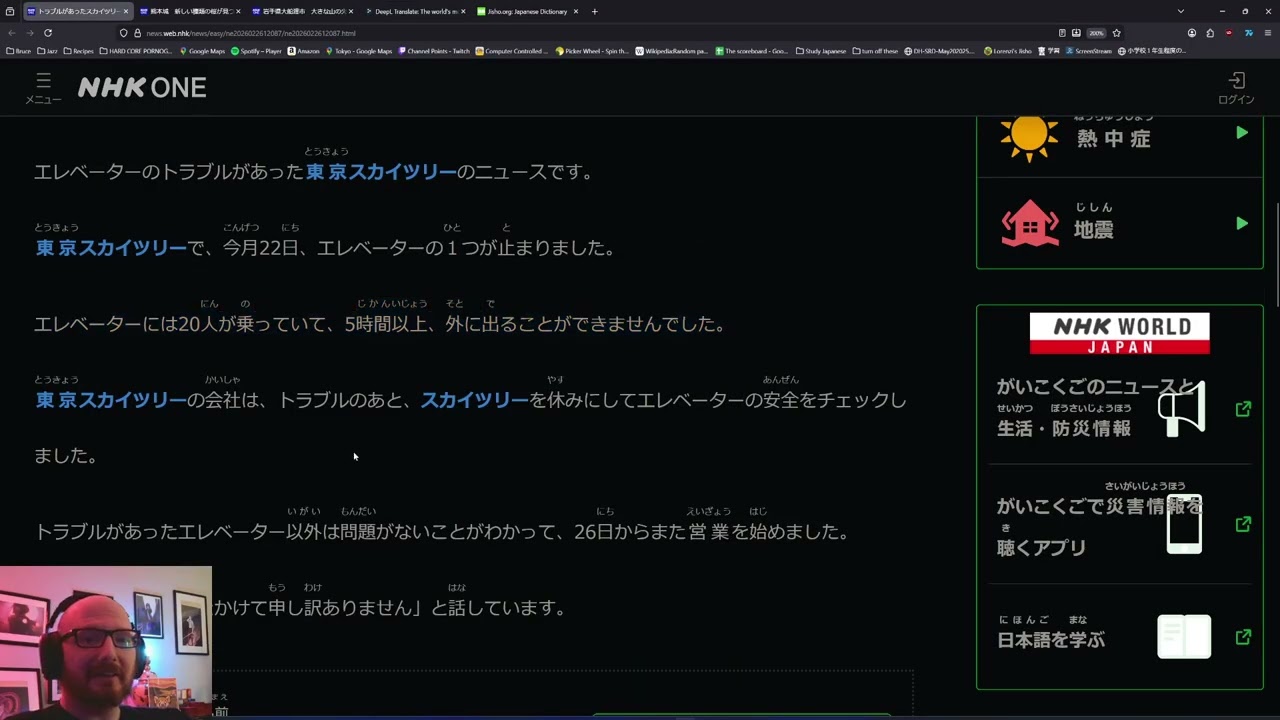Reload the page with the refresh icon

tap(47, 33)
